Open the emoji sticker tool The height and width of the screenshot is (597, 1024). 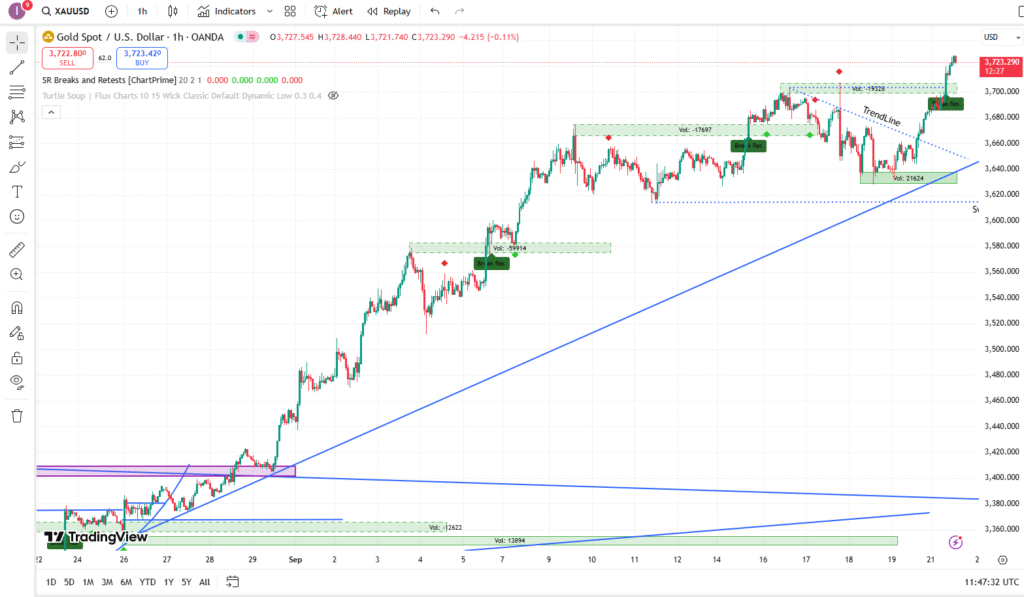[16, 216]
